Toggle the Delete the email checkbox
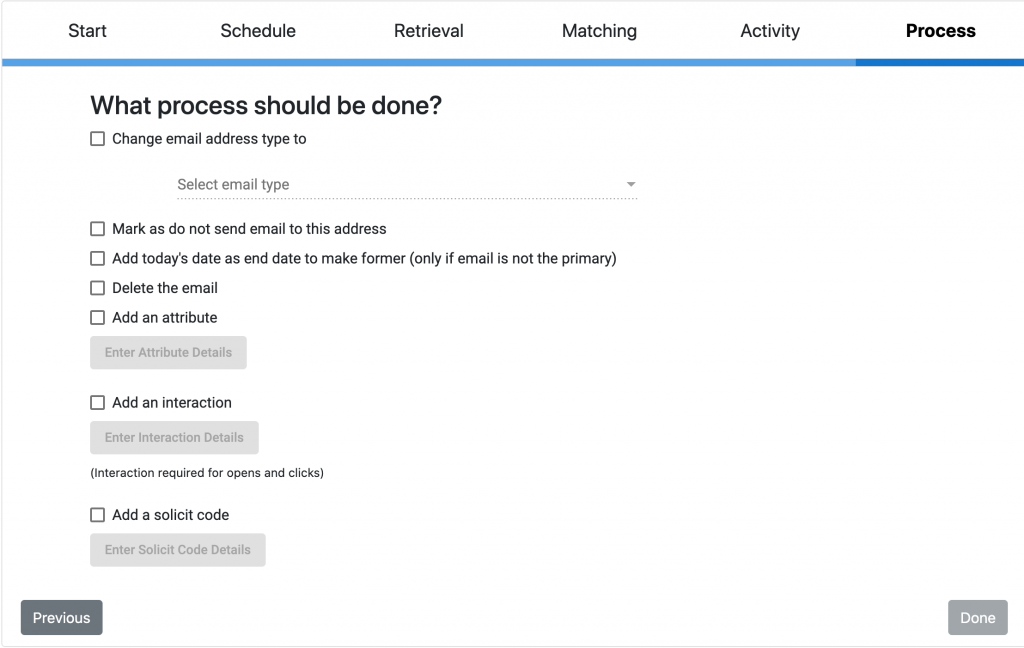The width and height of the screenshot is (1024, 648). pos(97,288)
